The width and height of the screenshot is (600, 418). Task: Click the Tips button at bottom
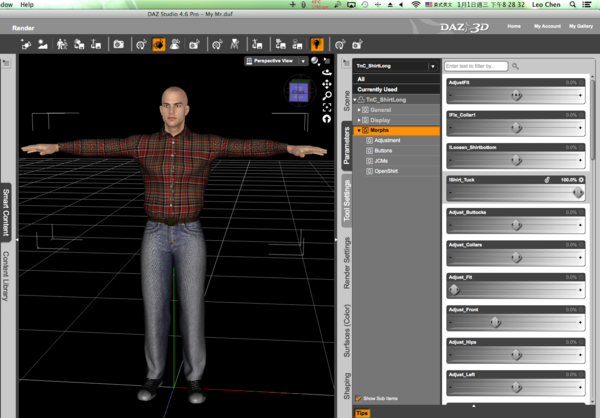[x=361, y=412]
